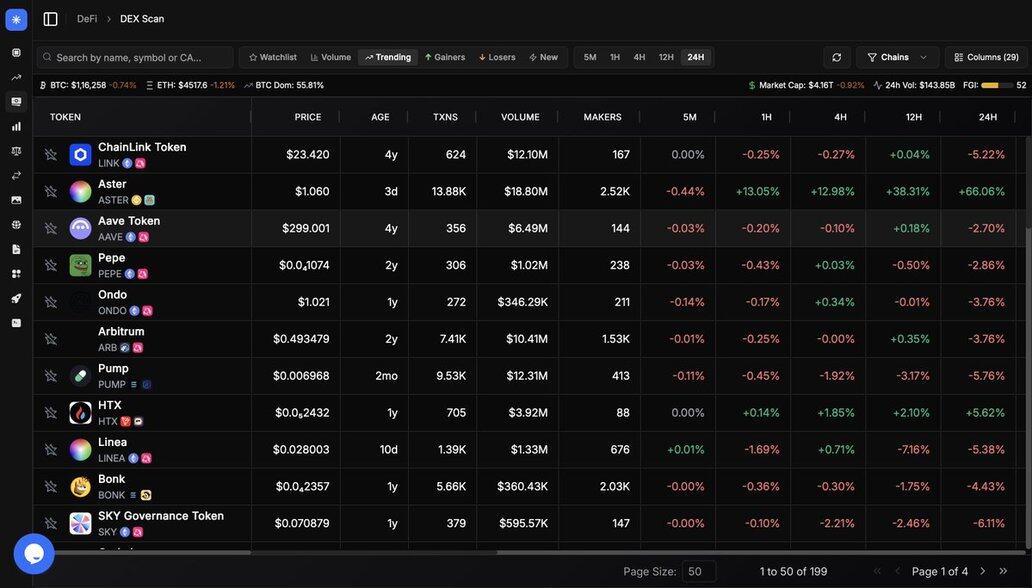Screen dimensions: 1032x588
Task: Open the swap arrows sidebar icon
Action: coord(16,175)
